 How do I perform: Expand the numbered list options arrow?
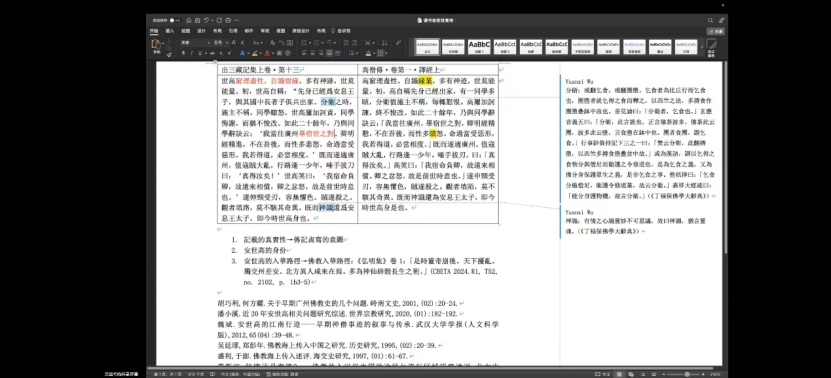323,42
